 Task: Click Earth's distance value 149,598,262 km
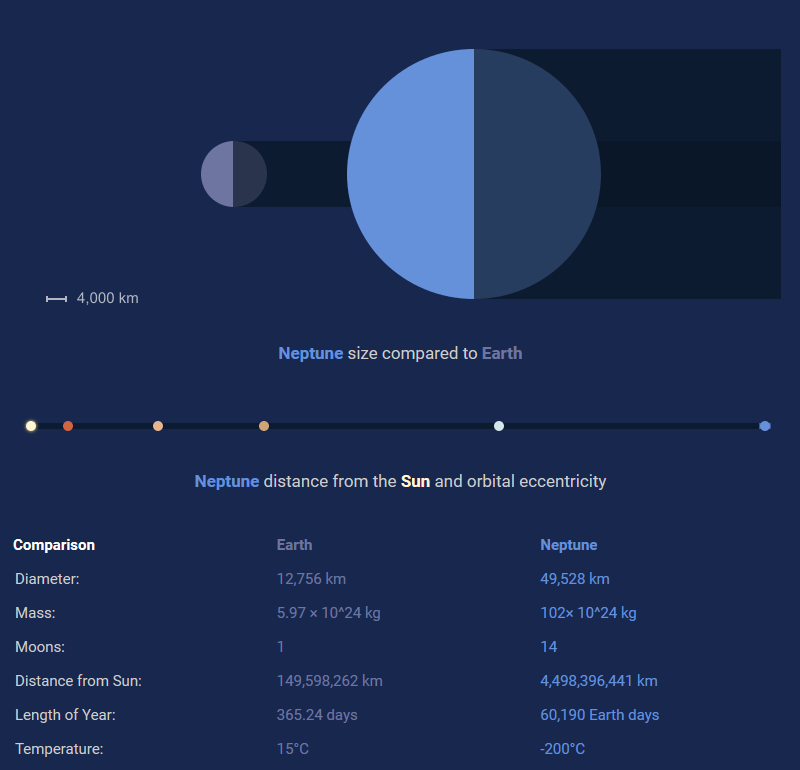tap(329, 681)
